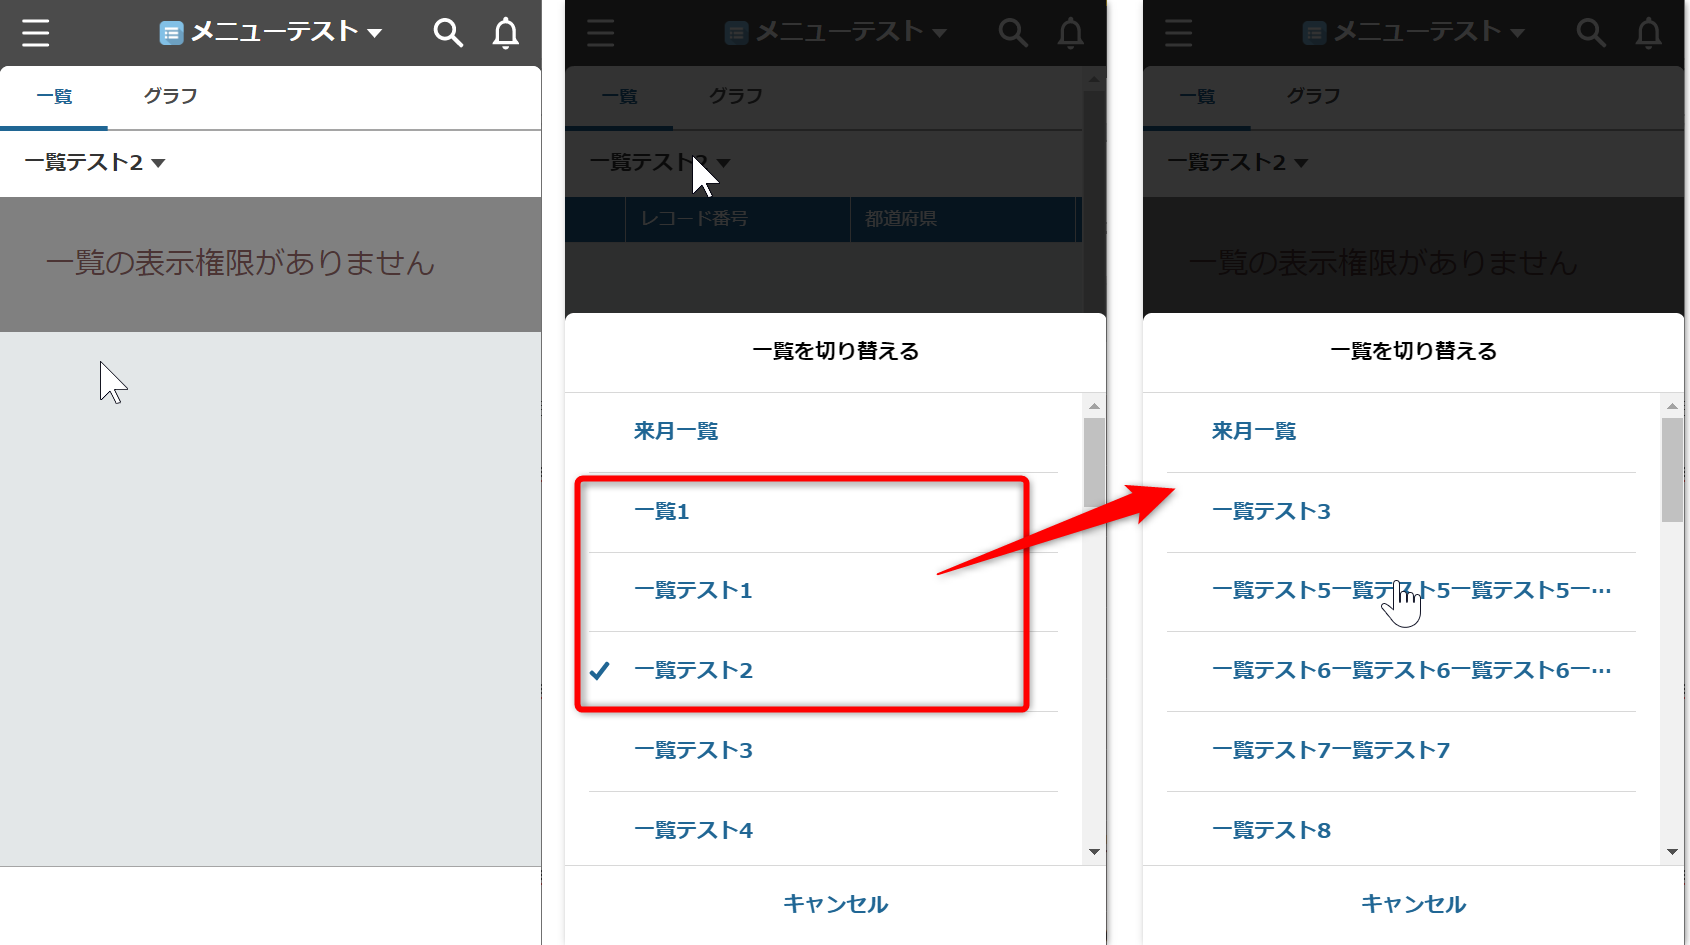Viewport: 1690px width, 945px height.
Task: Expand dimmed 一覧テスト2 dropdown in right panel
Action: click(1238, 163)
